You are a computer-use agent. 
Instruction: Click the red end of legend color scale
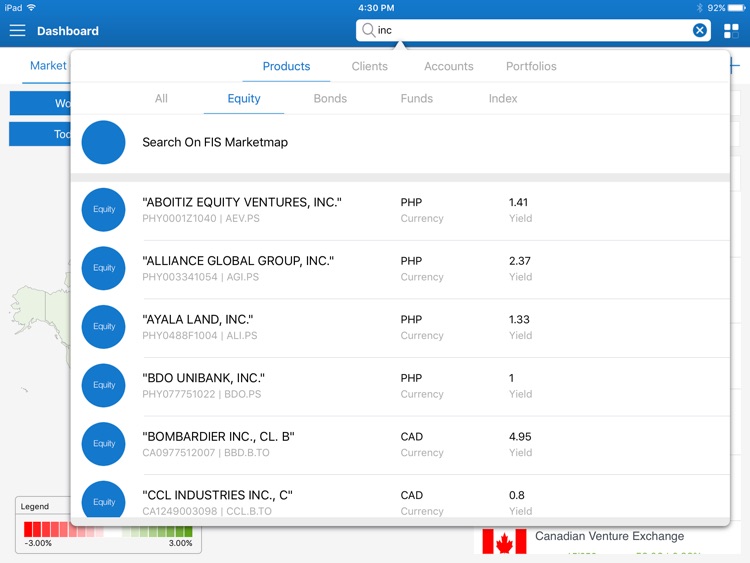click(x=29, y=530)
